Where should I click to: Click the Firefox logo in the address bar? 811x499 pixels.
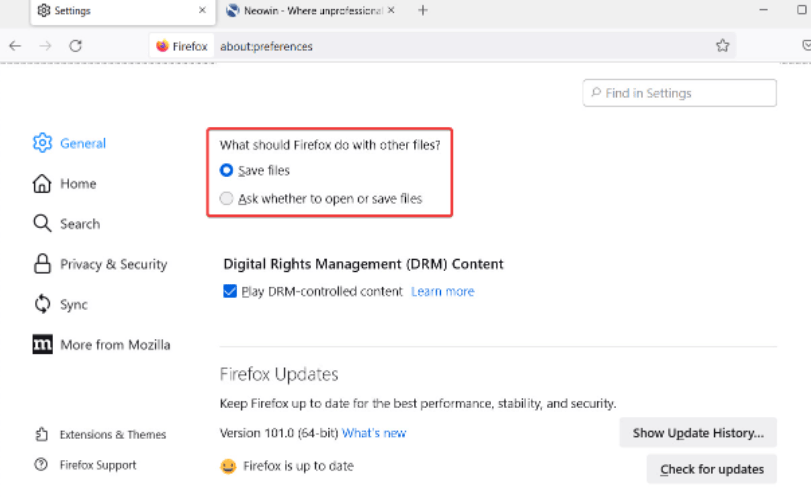tap(164, 46)
